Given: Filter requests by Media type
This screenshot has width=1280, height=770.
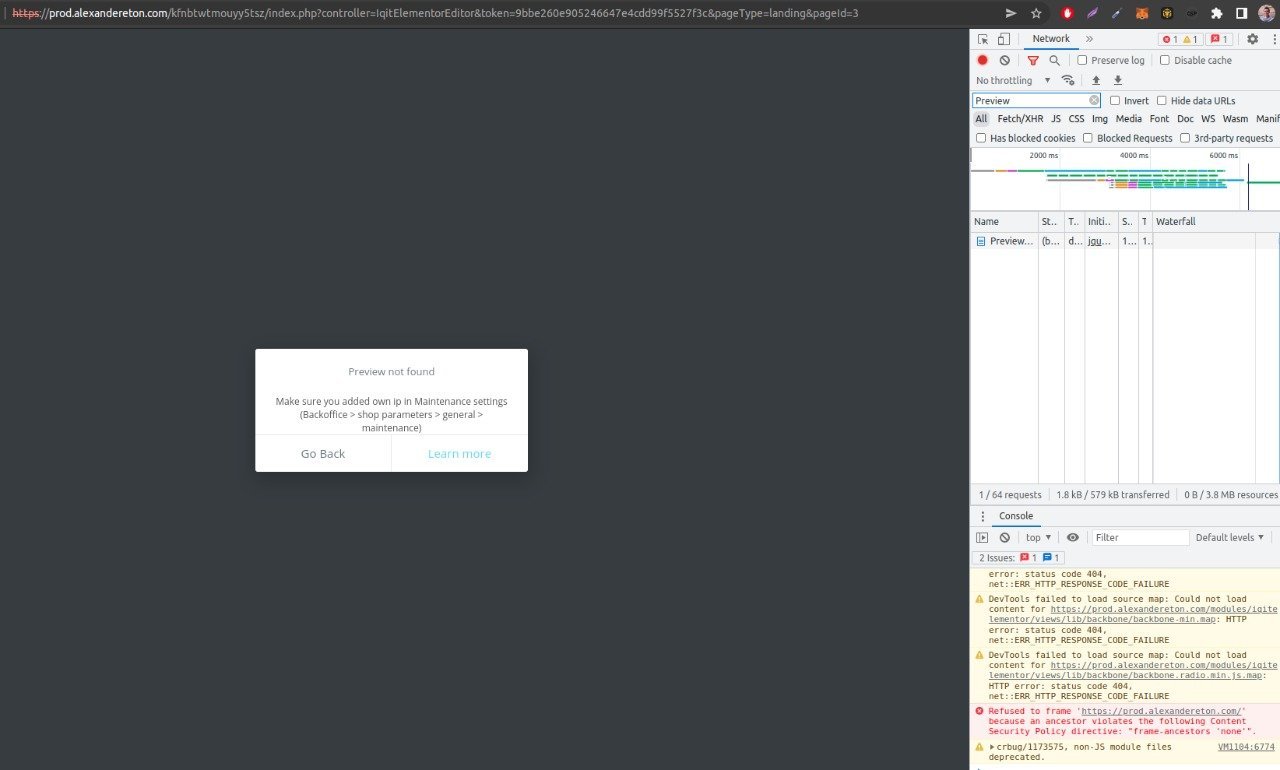Looking at the screenshot, I should [x=1129, y=119].
